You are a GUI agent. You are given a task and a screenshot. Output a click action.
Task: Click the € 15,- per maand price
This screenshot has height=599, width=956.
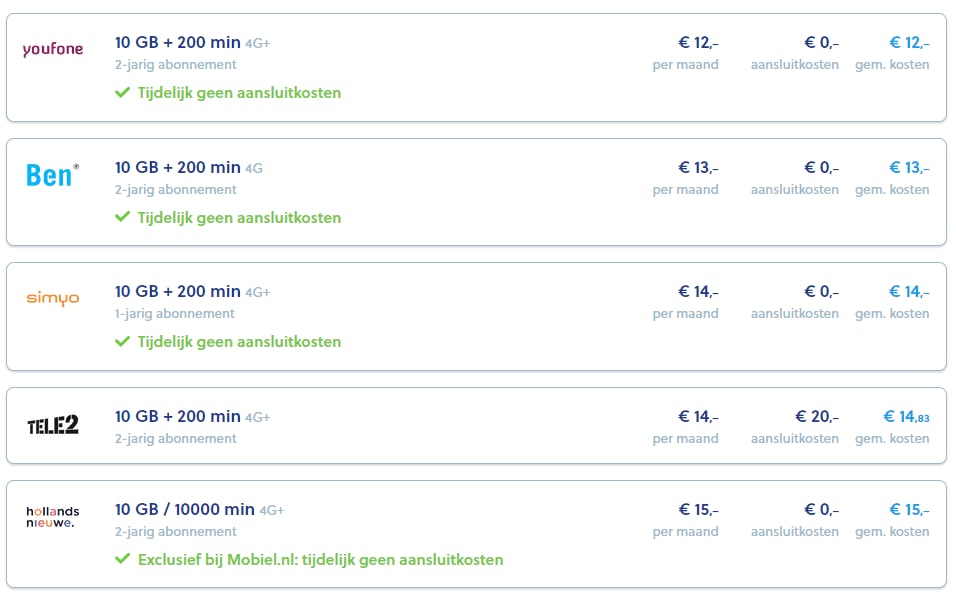699,509
